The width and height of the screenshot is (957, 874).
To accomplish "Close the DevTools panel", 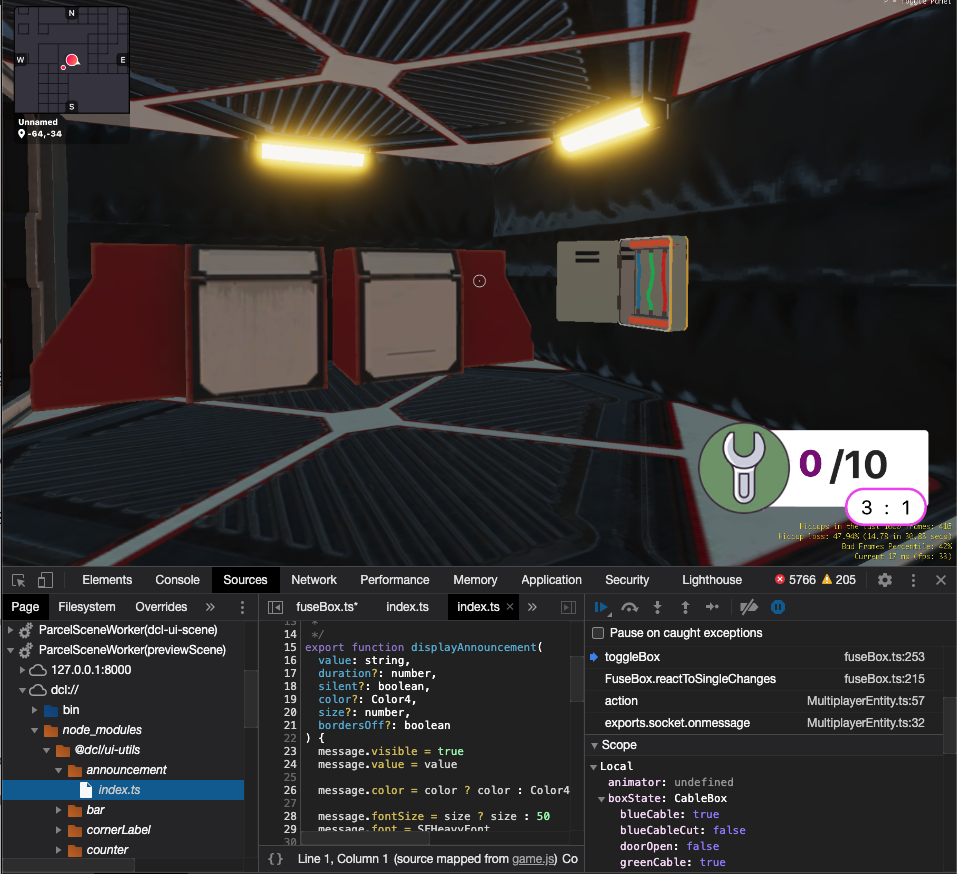I will [941, 580].
